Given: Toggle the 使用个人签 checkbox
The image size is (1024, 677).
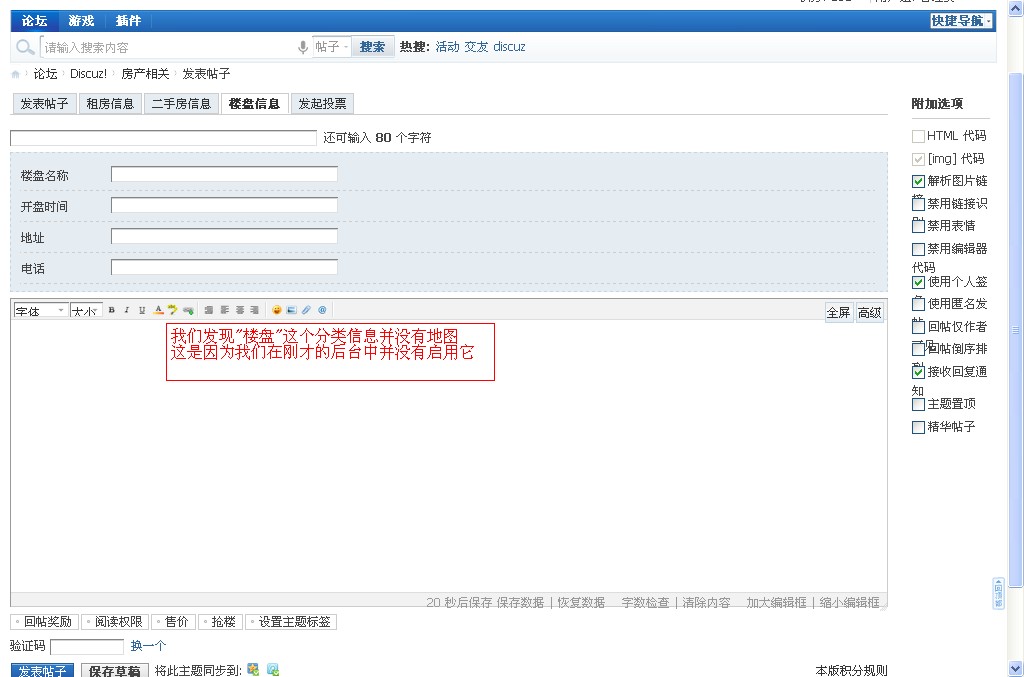Looking at the screenshot, I should (x=918, y=283).
